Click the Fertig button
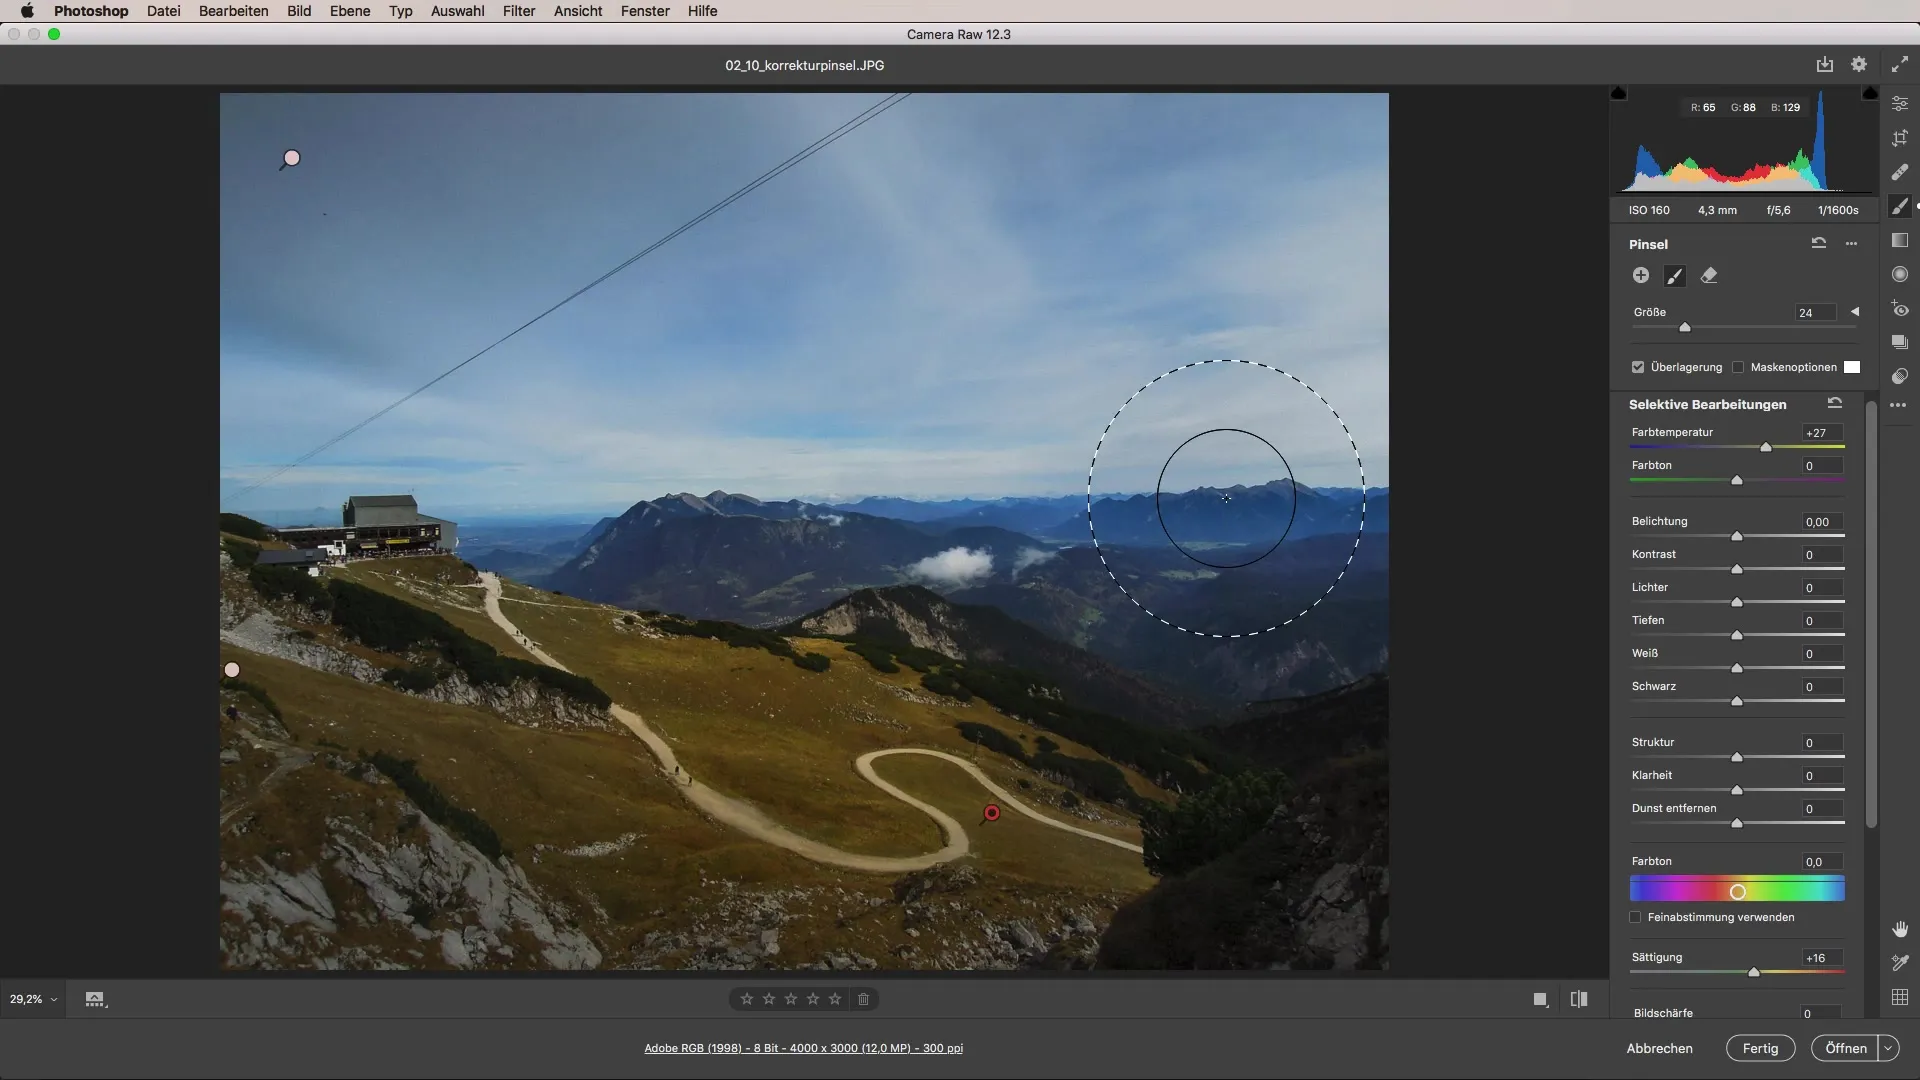 click(x=1760, y=1048)
